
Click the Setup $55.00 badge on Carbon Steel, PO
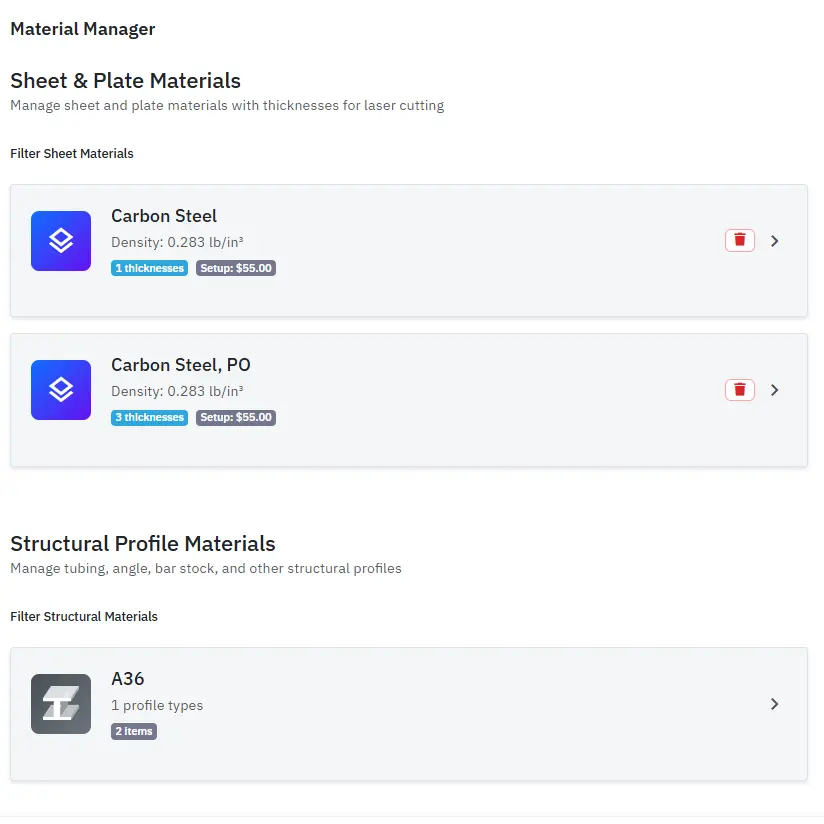click(236, 417)
